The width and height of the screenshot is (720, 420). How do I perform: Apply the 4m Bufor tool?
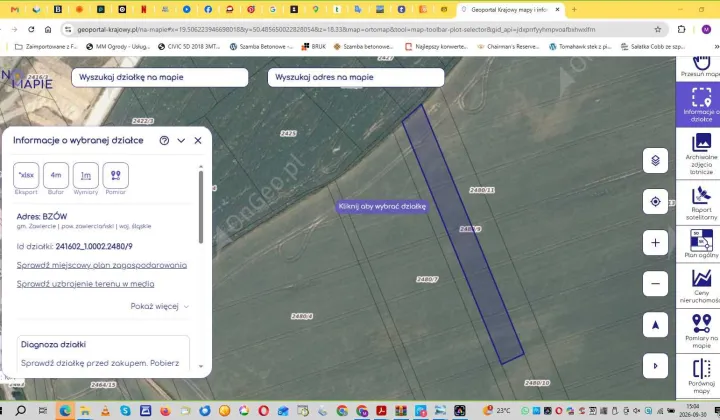56,175
